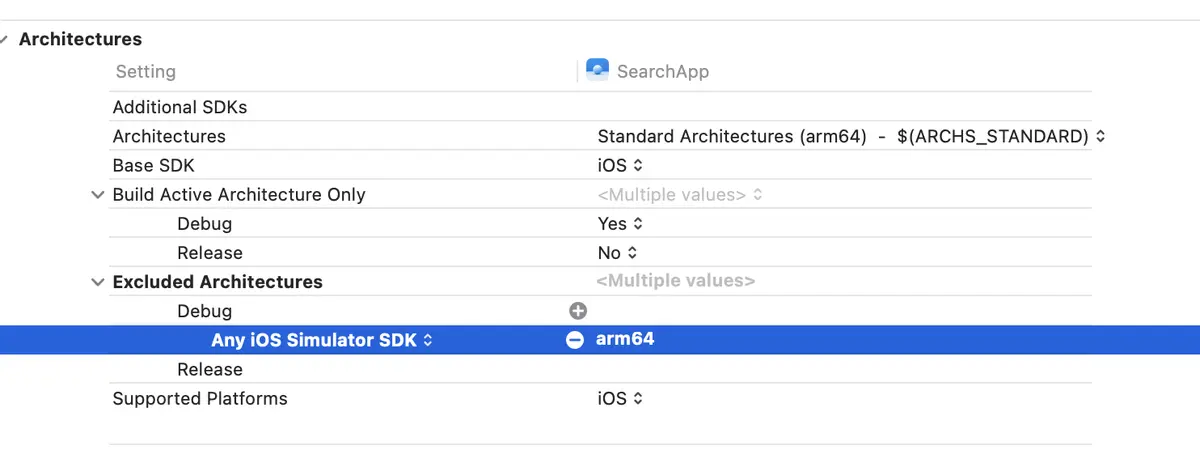Screen dimensions: 1200x450
Task: Click the SearchApp target icon
Action: point(597,70)
